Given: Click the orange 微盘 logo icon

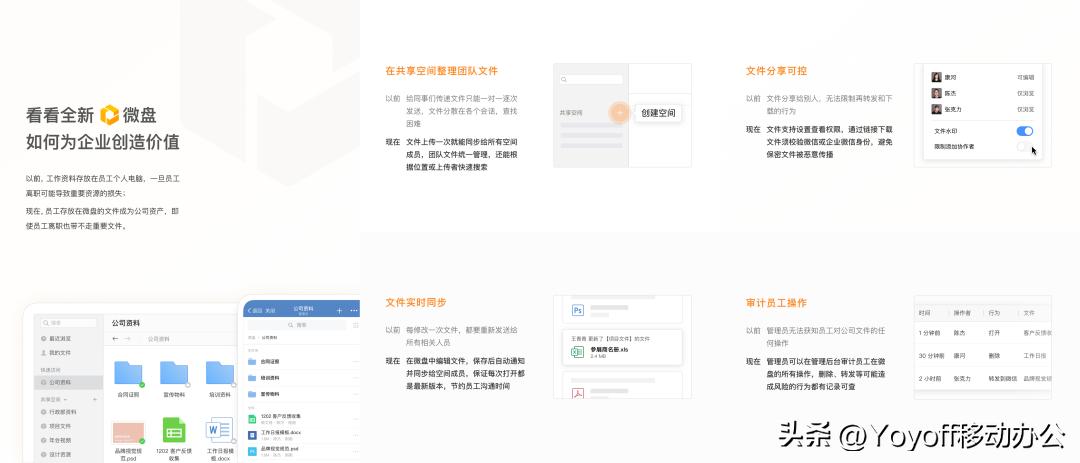Looking at the screenshot, I should 110,114.
